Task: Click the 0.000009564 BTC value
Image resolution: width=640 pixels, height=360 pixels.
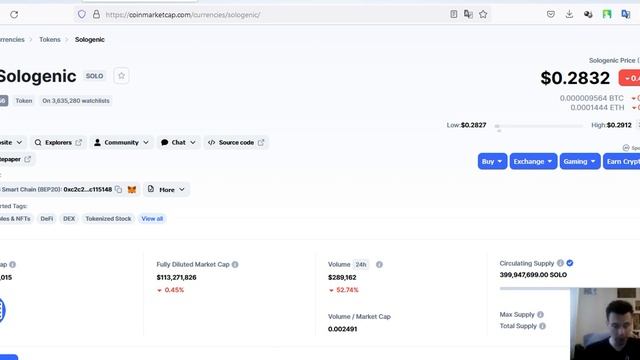Action: pyautogui.click(x=592, y=98)
